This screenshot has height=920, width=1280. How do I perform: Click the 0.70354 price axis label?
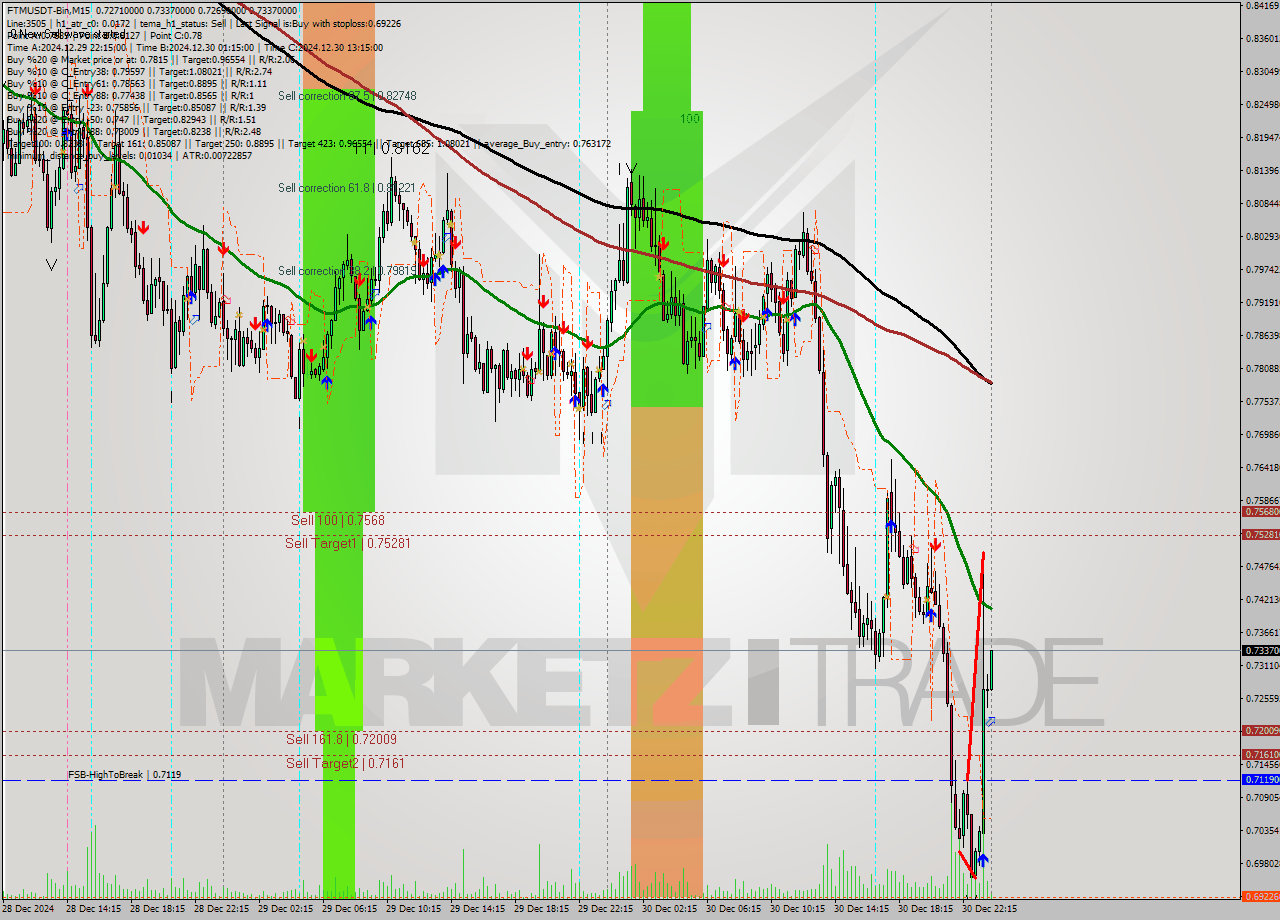(x=1263, y=830)
